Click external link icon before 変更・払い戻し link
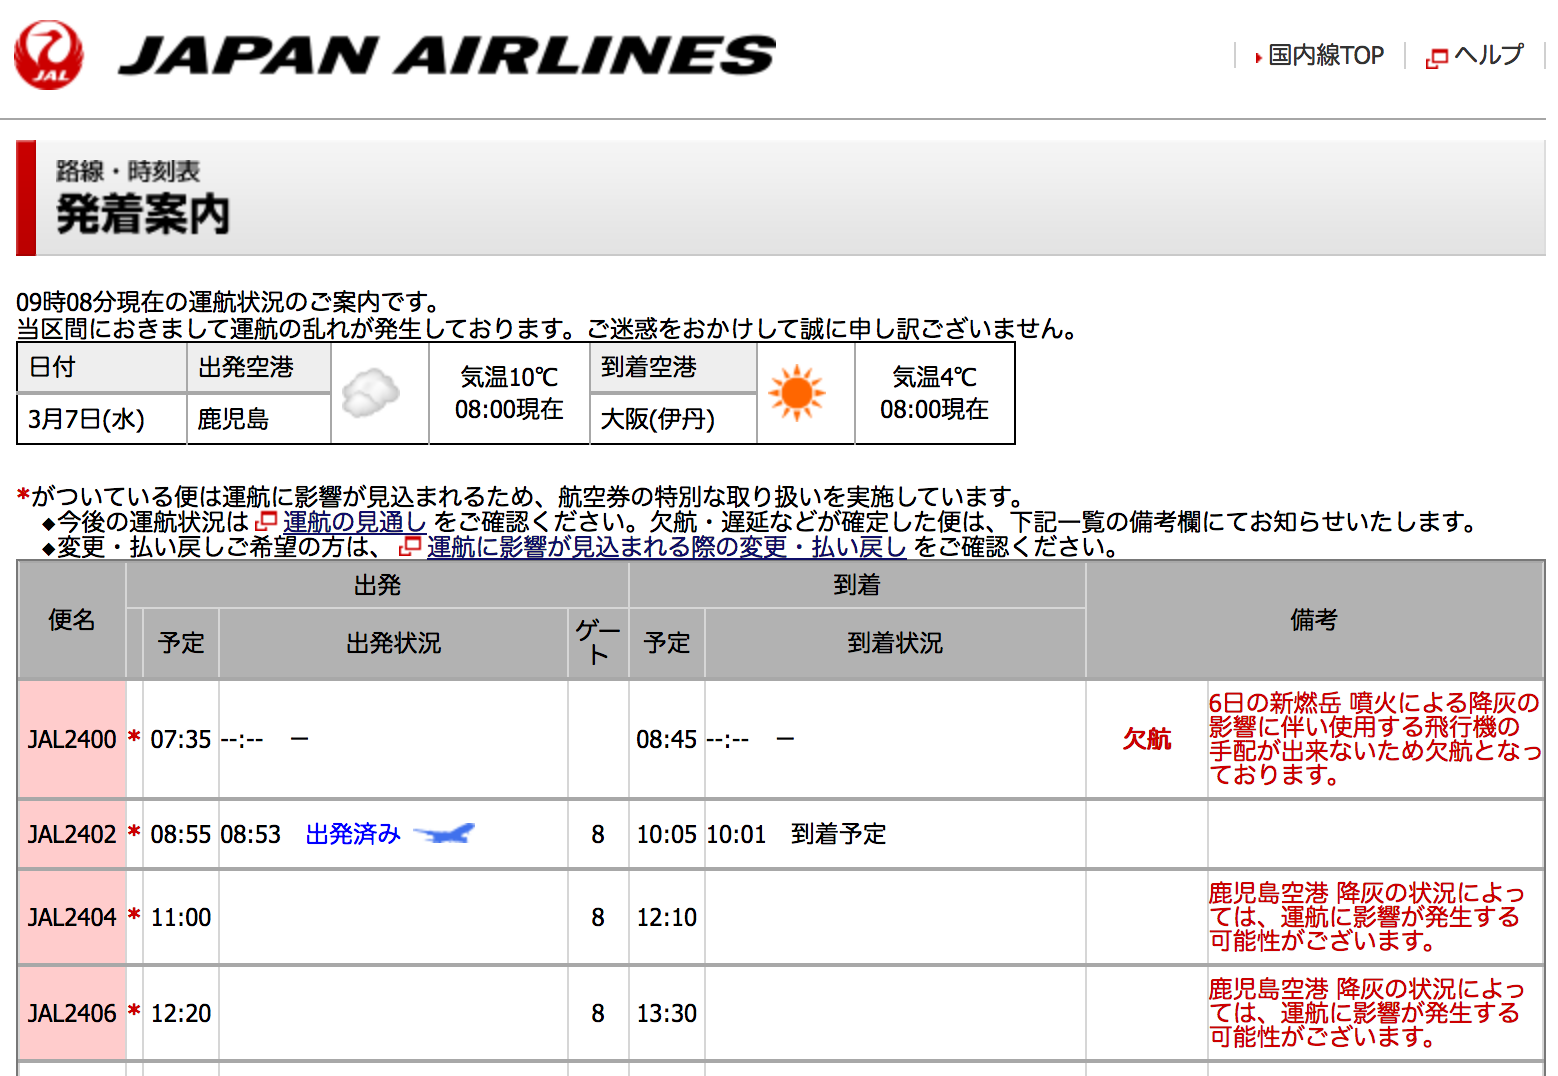The height and width of the screenshot is (1076, 1558). coord(410,546)
